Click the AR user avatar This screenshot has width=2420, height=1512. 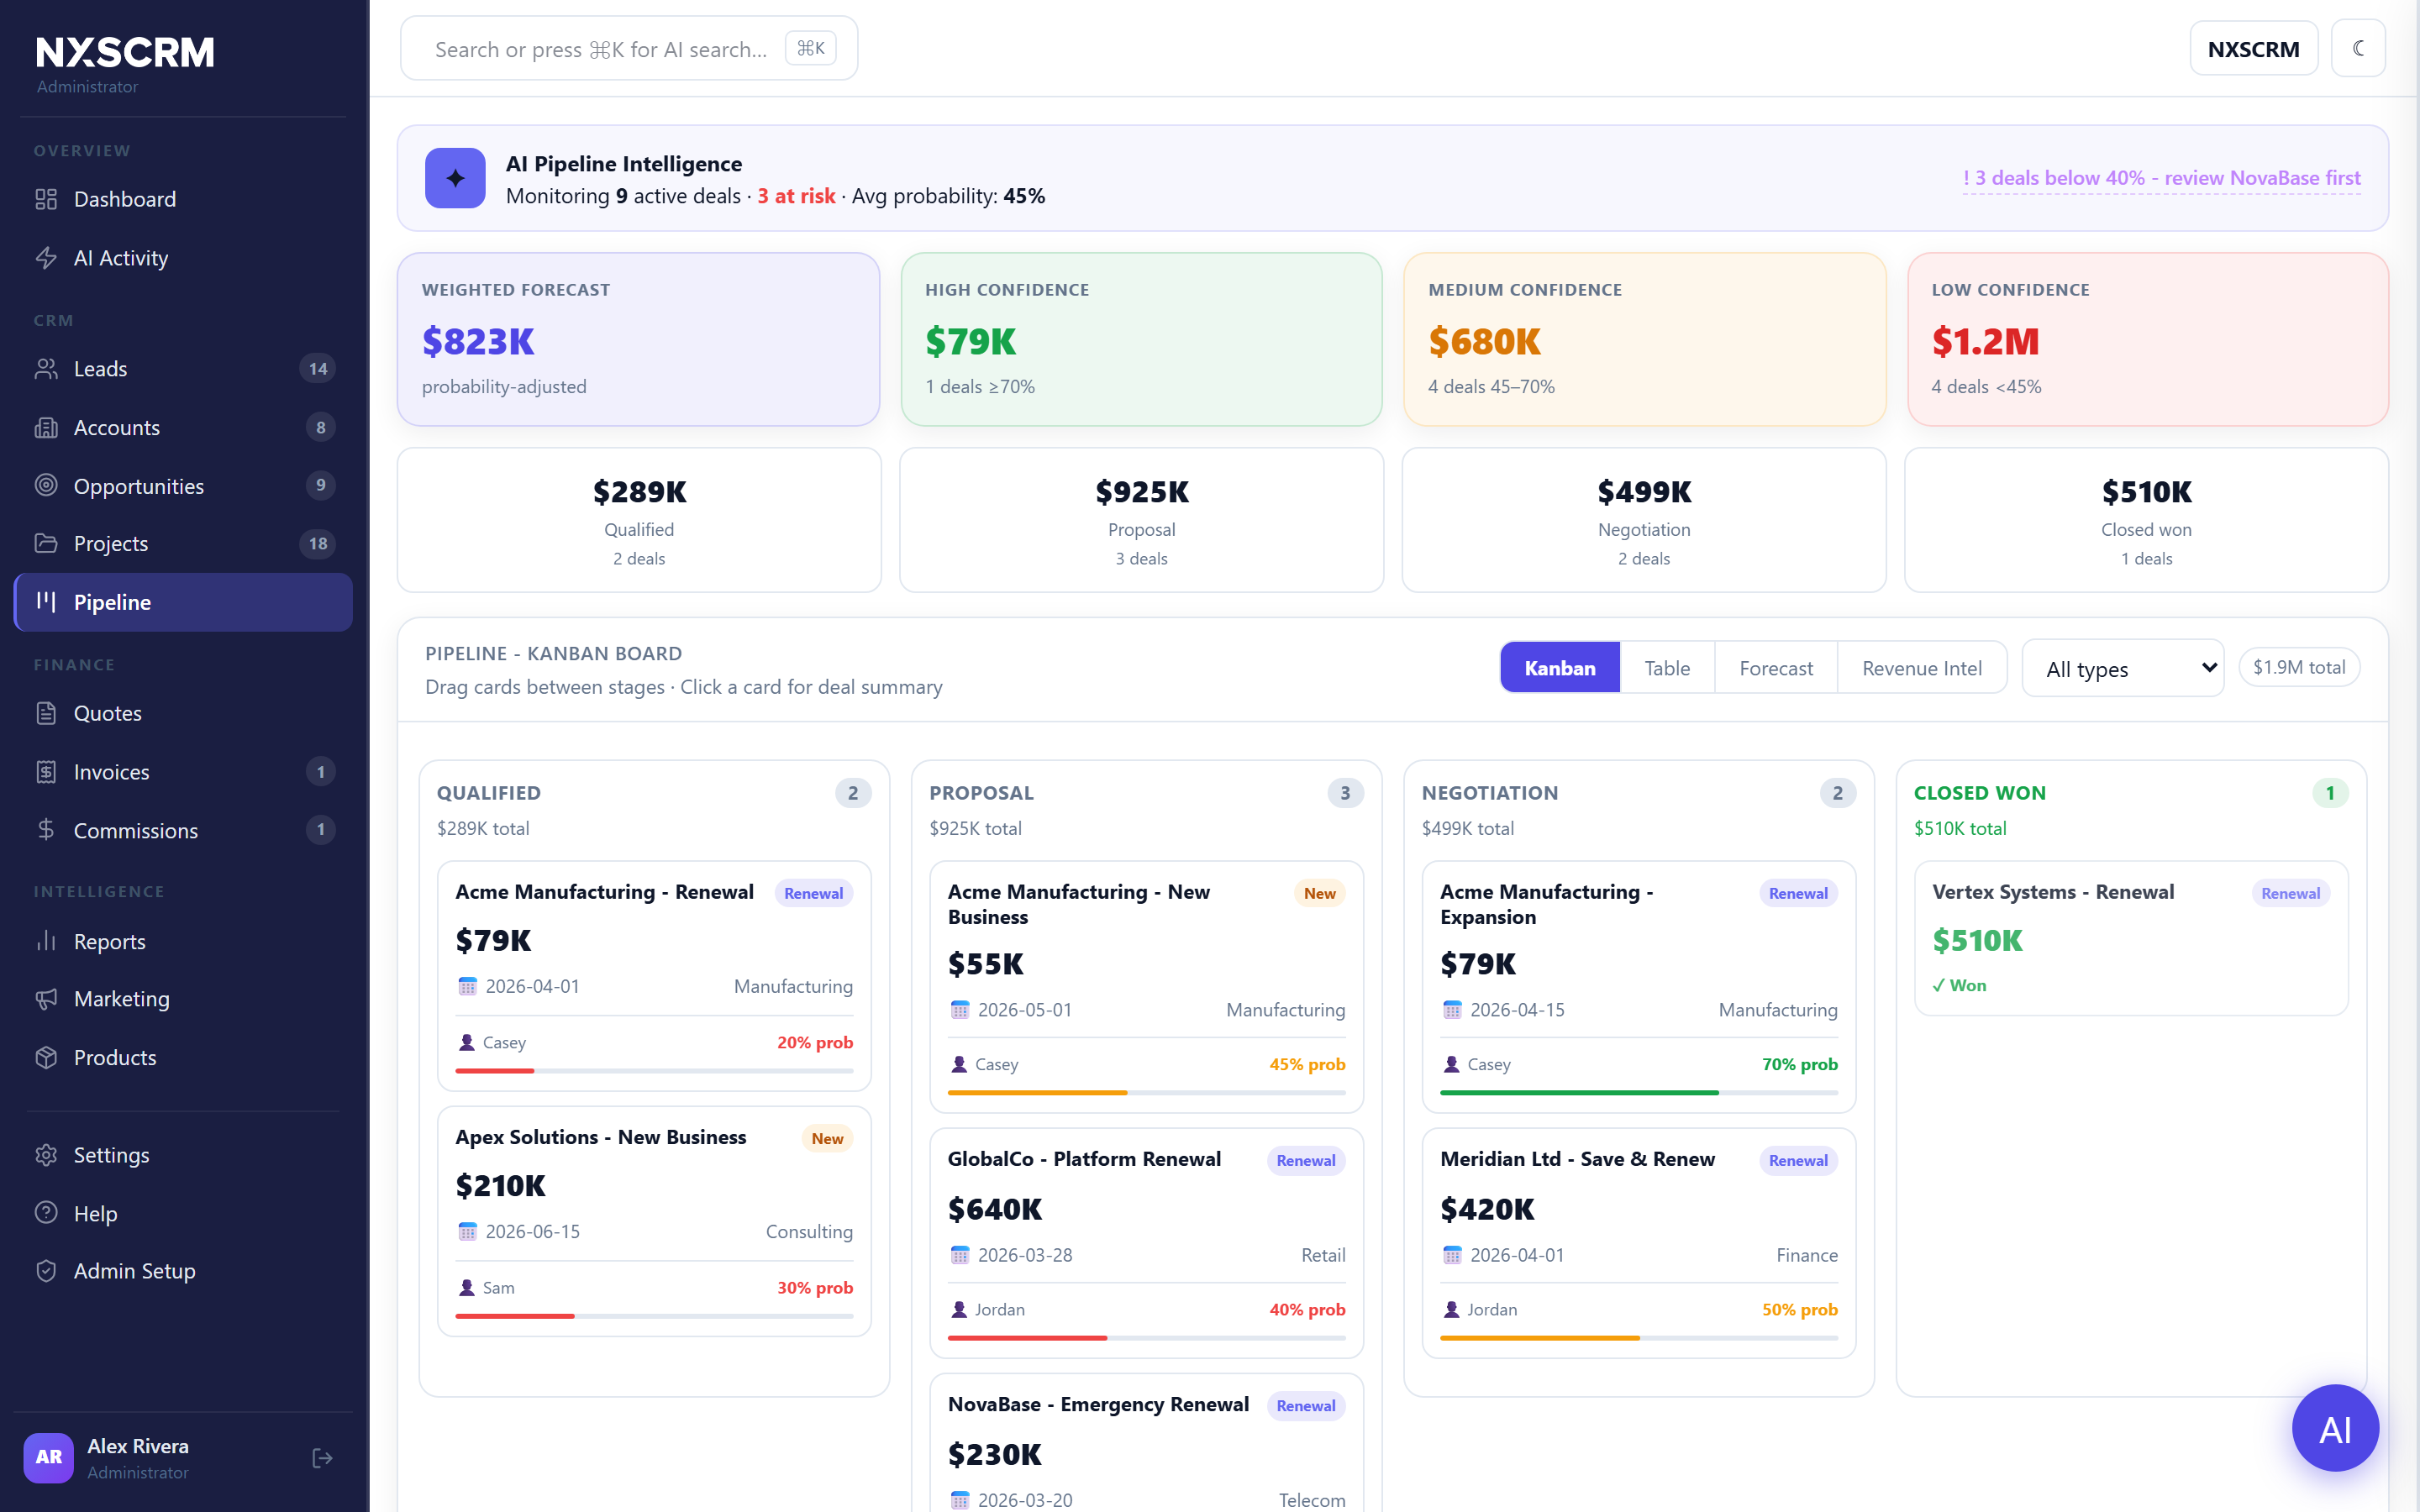(49, 1458)
